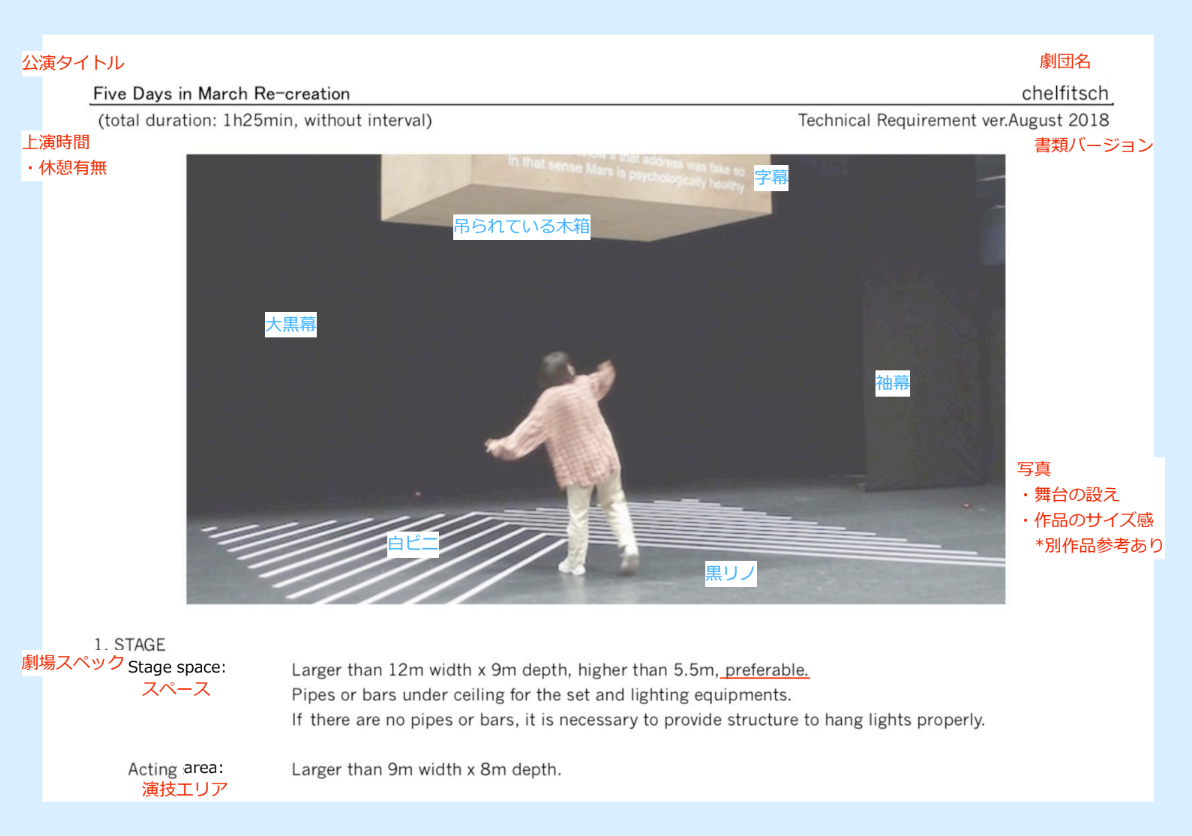This screenshot has height=836, width=1192.
Task: Click the red-underlined word preferable
Action: (x=767, y=669)
